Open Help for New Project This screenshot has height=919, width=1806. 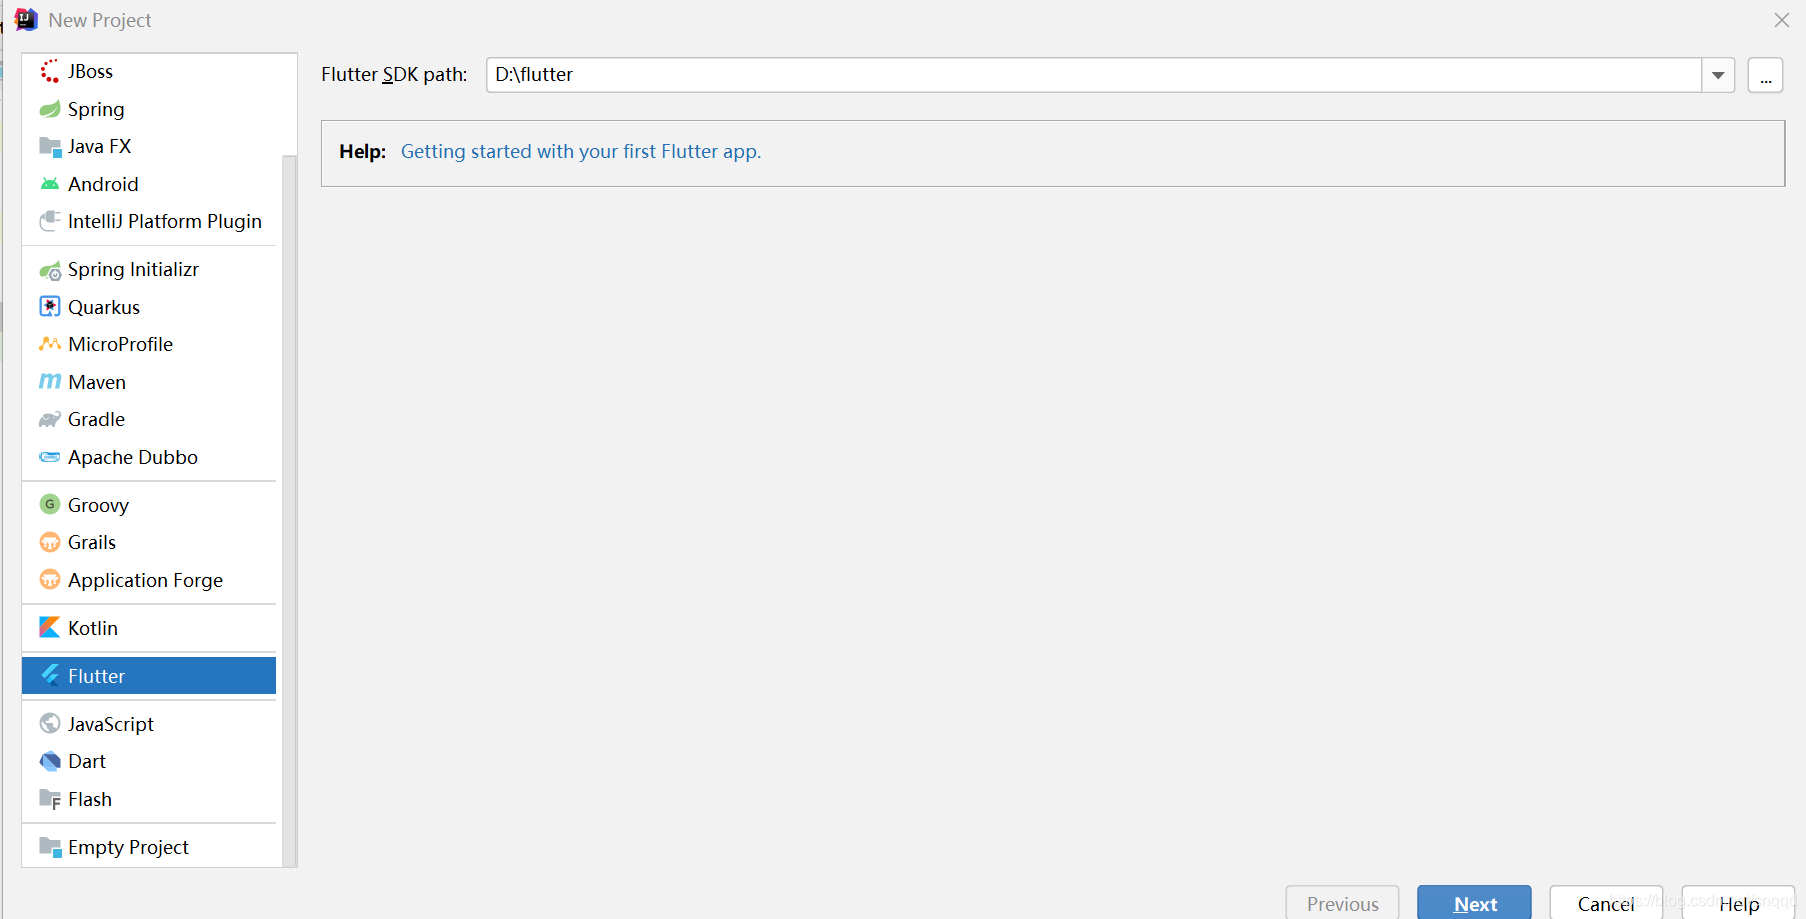click(1738, 903)
